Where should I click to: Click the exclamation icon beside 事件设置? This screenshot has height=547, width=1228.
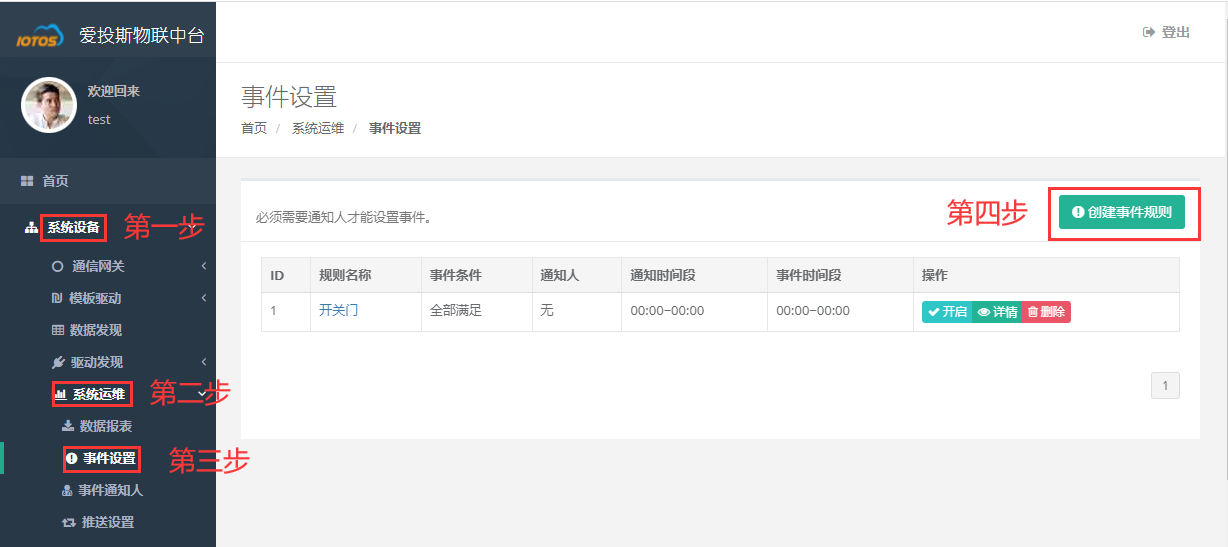[x=71, y=458]
